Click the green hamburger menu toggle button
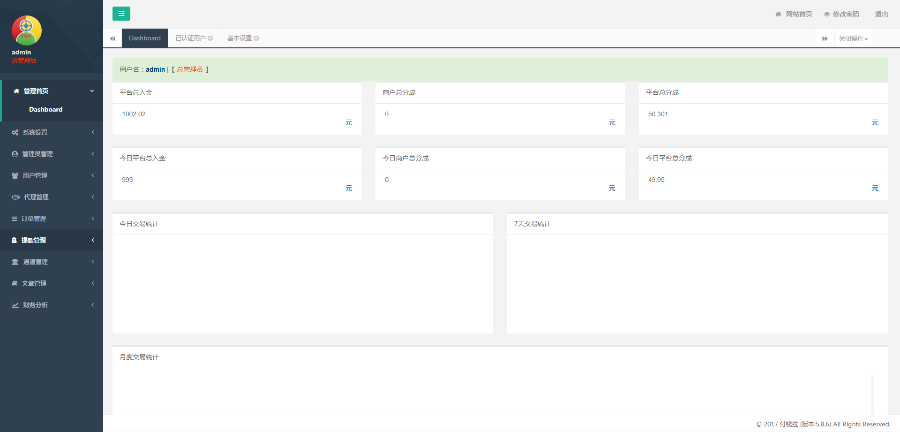 (121, 13)
